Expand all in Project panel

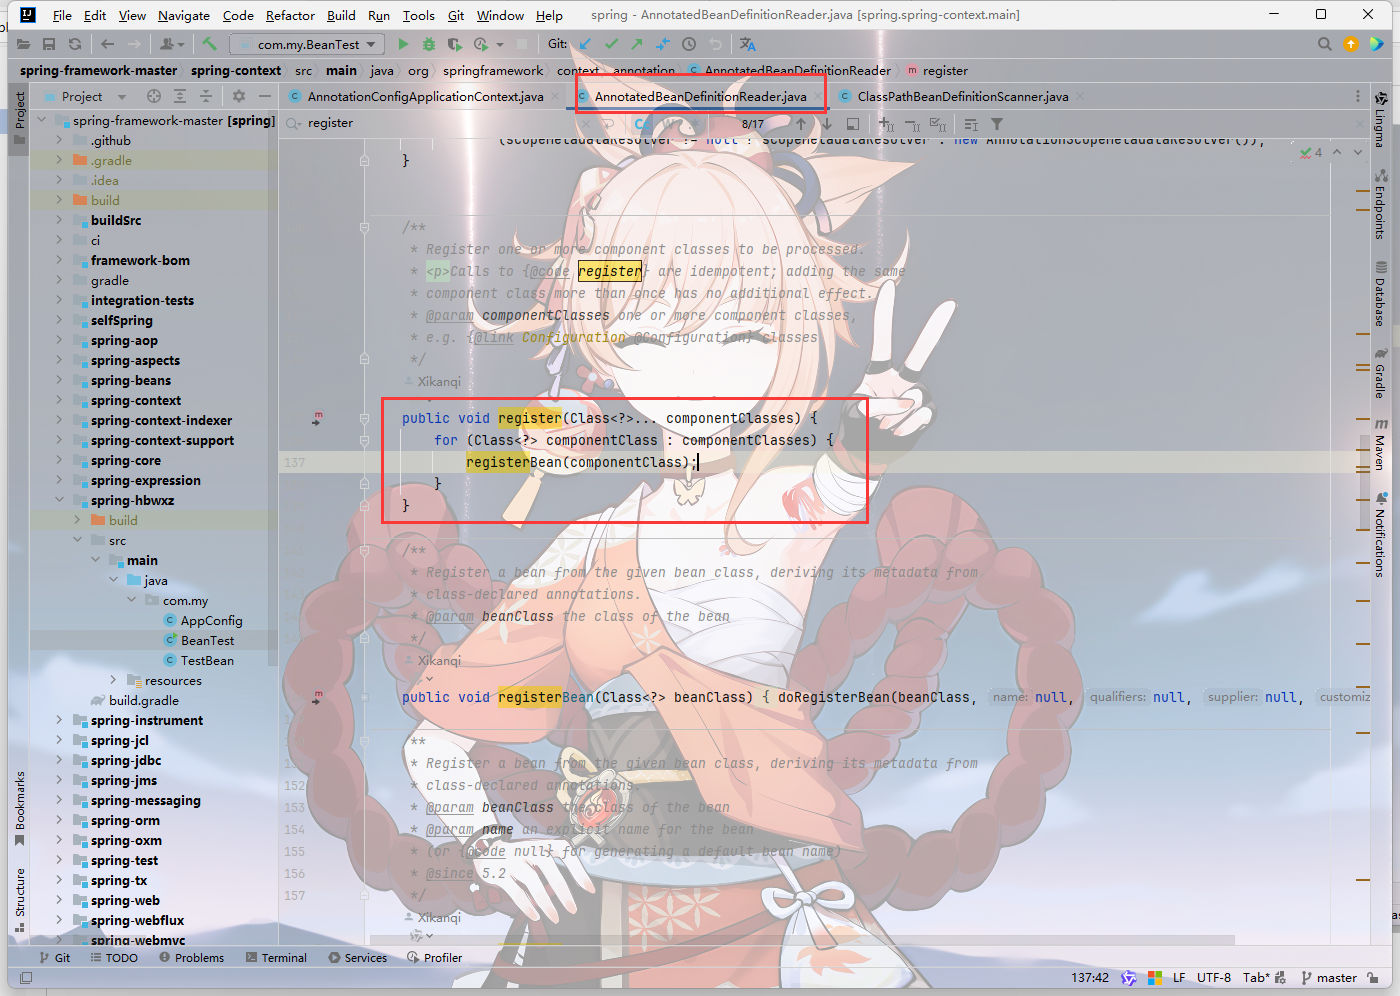pyautogui.click(x=180, y=96)
